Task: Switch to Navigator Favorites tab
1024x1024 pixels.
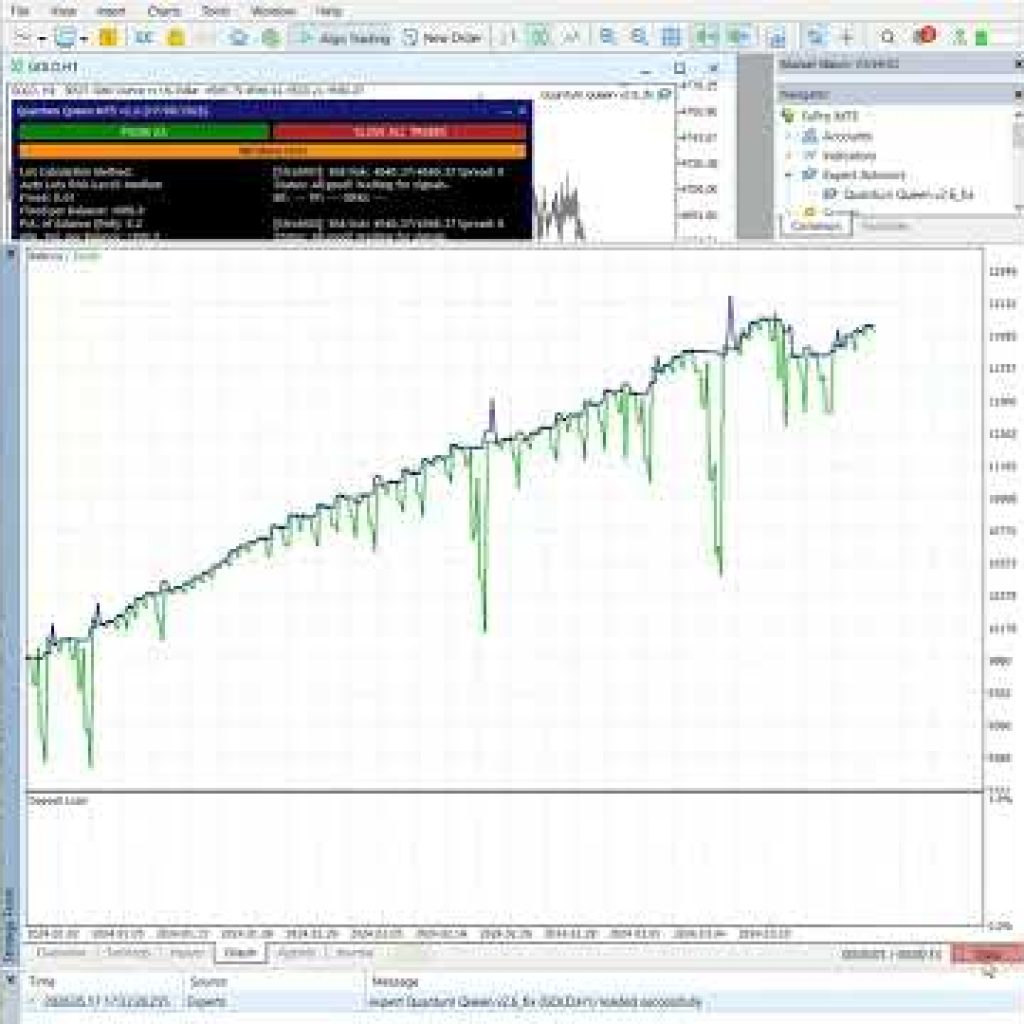Action: coord(885,226)
